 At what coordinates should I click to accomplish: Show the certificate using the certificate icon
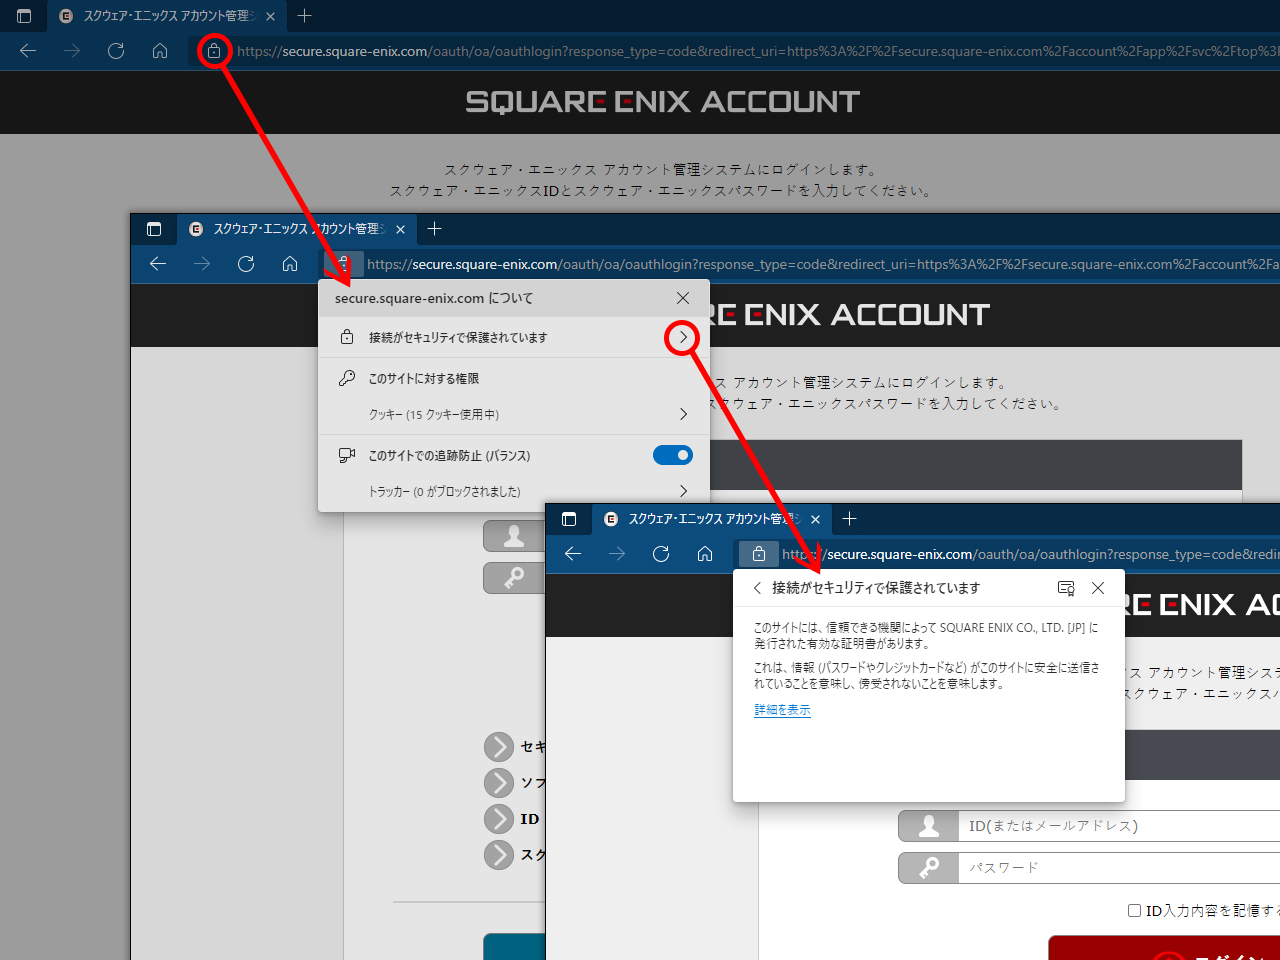1066,588
